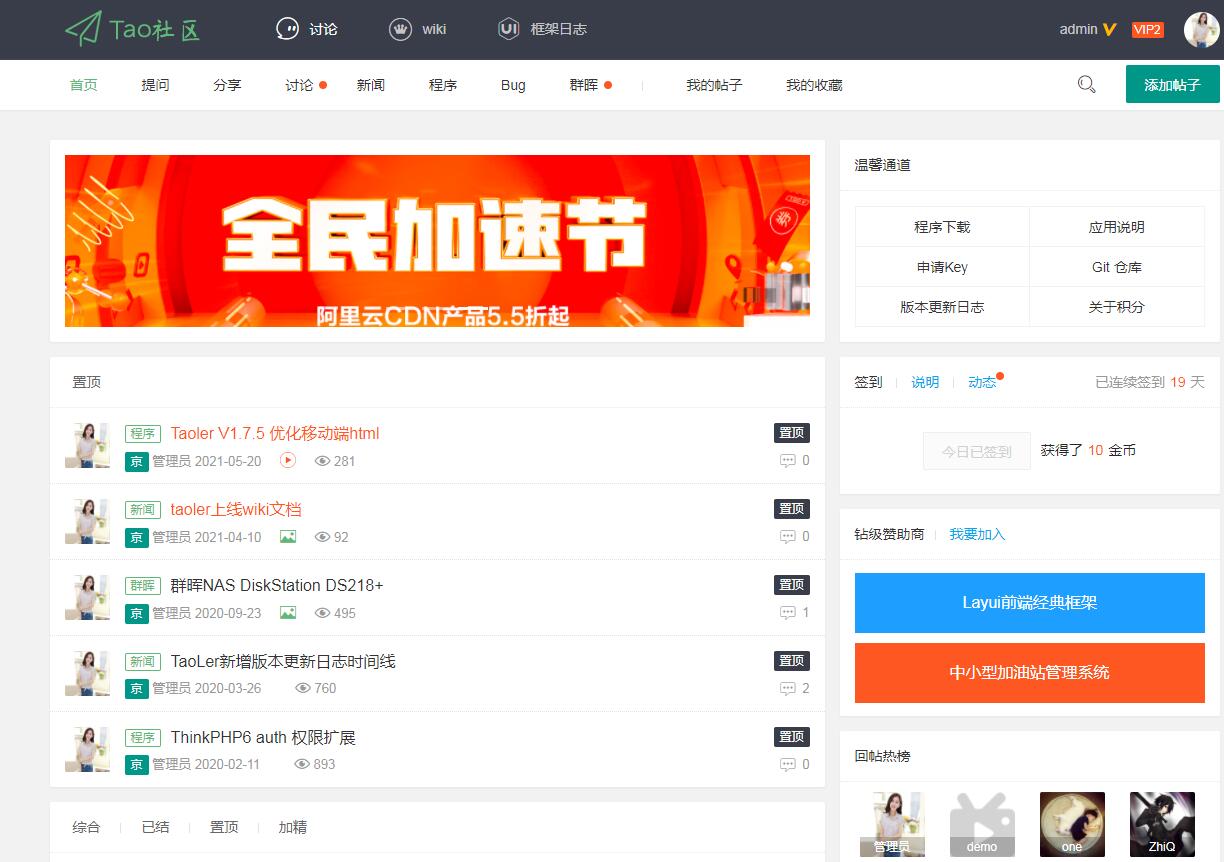The image size is (1224, 862).
Task: Click the 添加帖子 button
Action: [x=1172, y=84]
